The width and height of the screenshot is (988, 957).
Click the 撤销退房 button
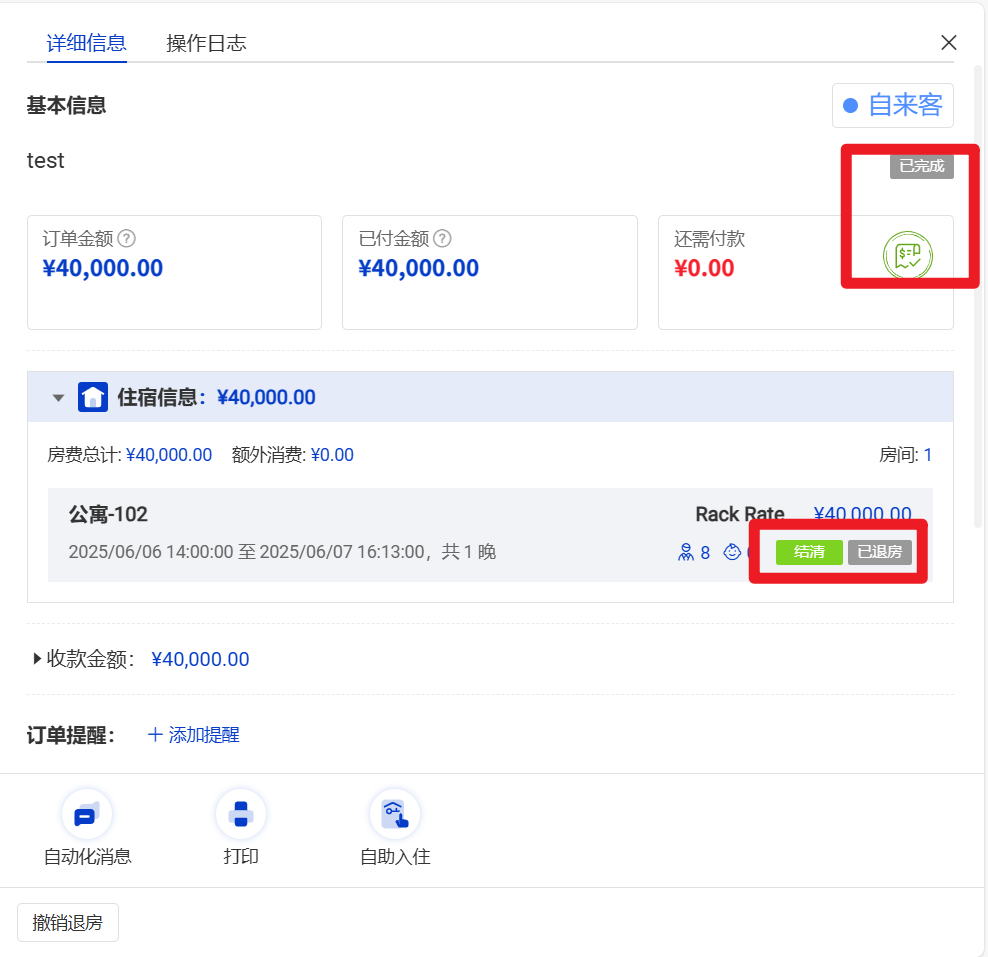(x=68, y=922)
